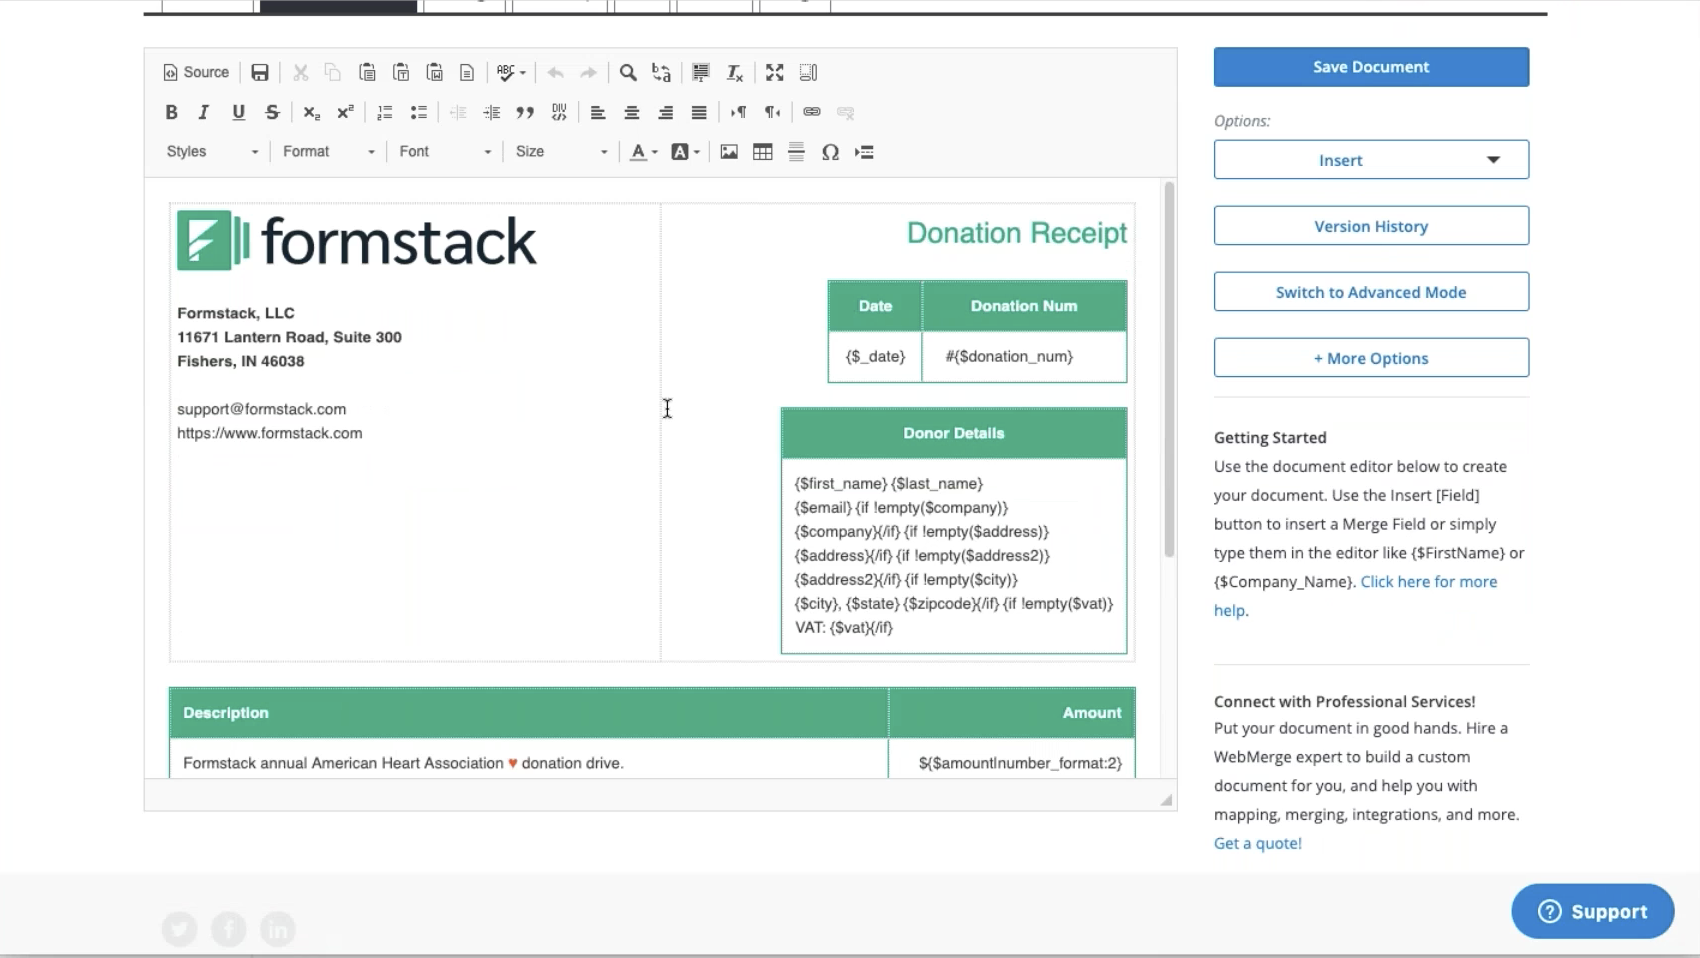
Task: Open Version History
Action: click(x=1371, y=226)
